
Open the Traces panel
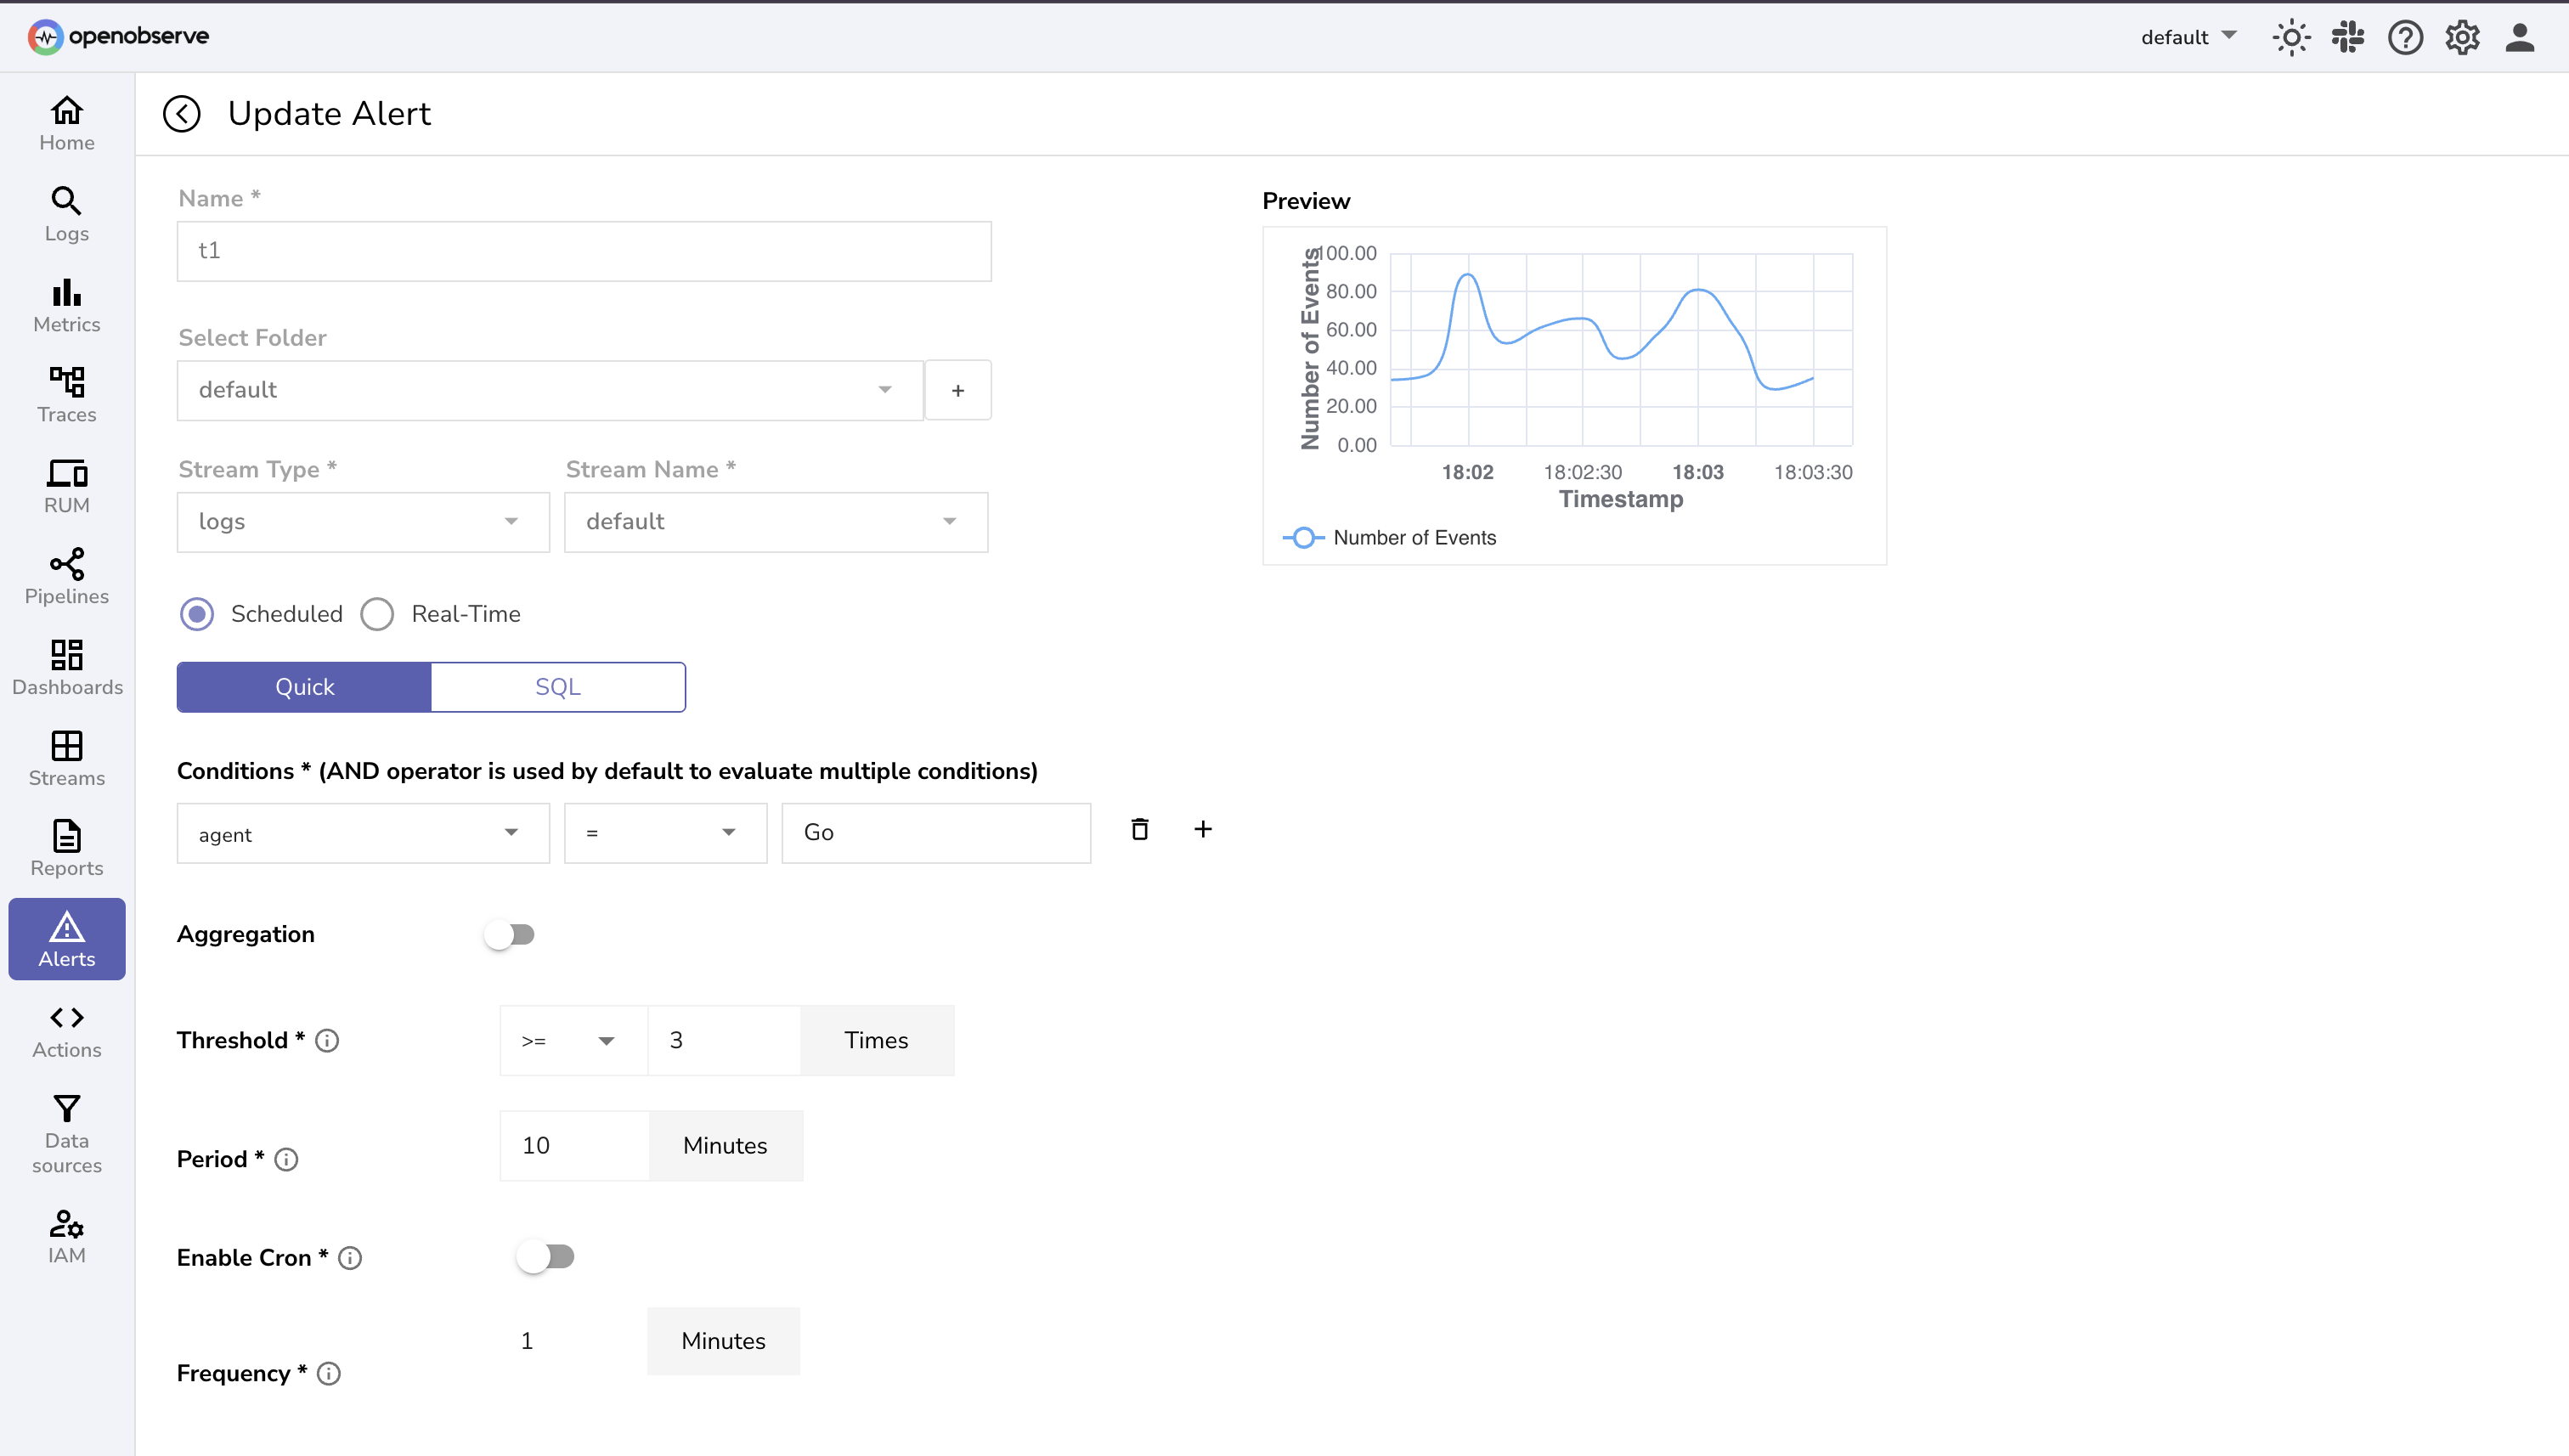pyautogui.click(x=66, y=394)
